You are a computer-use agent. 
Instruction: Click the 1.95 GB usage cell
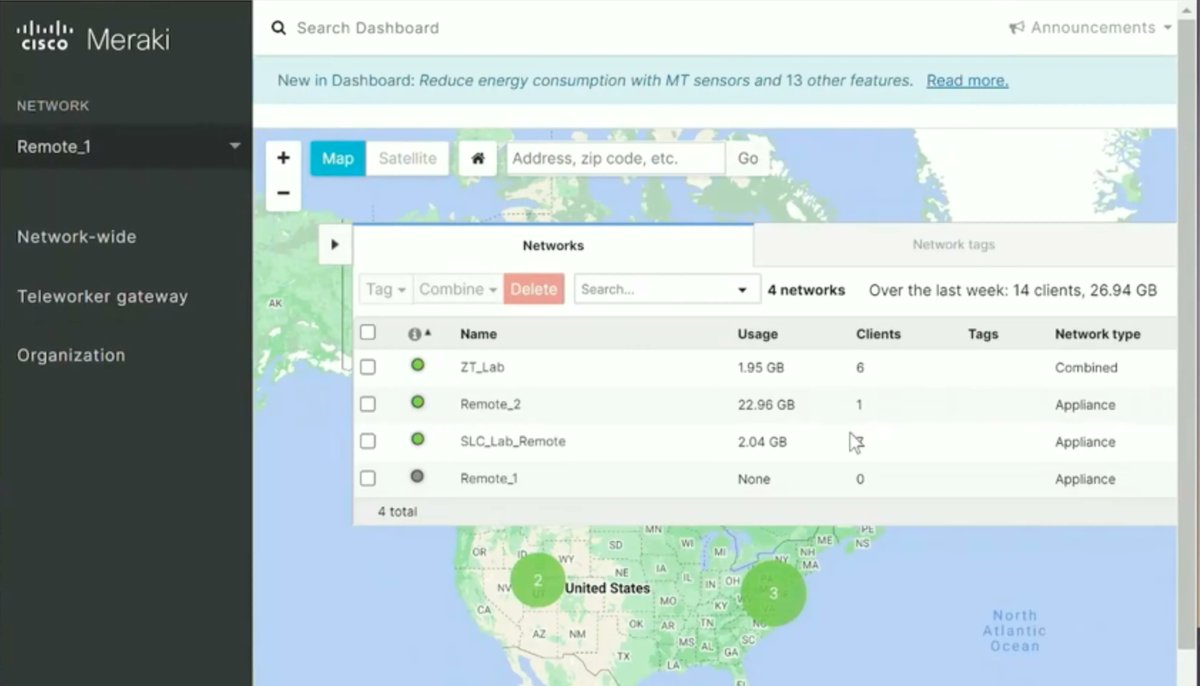pos(761,367)
